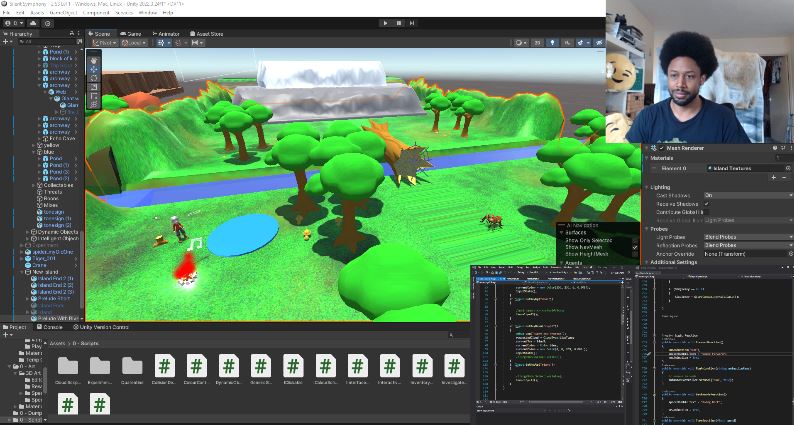794x425 pixels.
Task: Add a material element with plus button
Action: tap(773, 177)
